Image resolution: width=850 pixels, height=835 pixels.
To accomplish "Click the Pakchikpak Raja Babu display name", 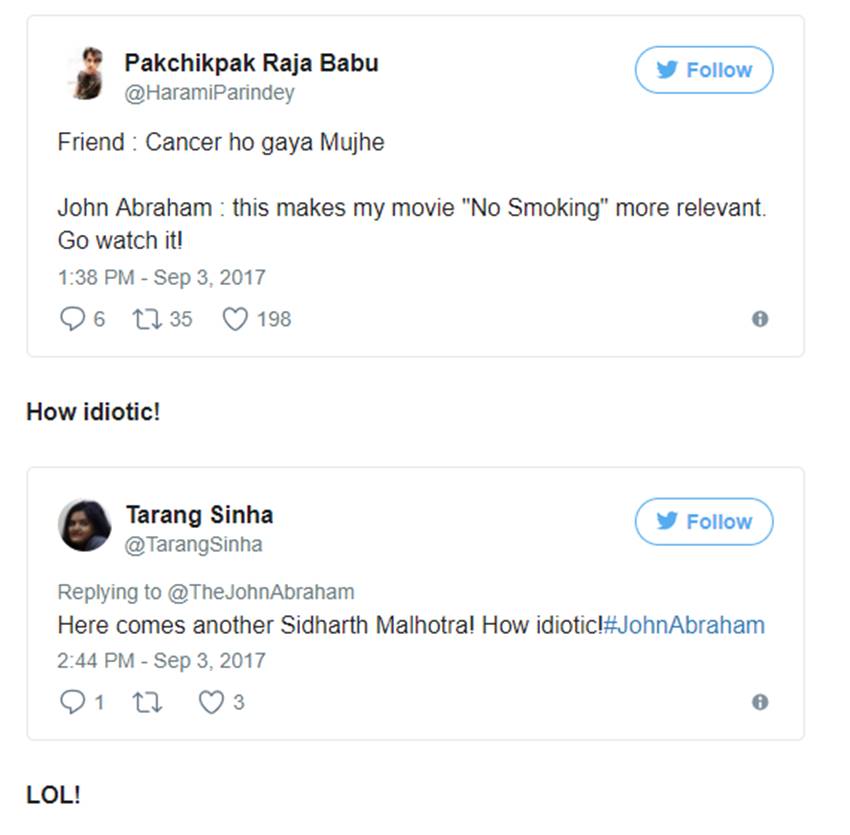I will (251, 63).
